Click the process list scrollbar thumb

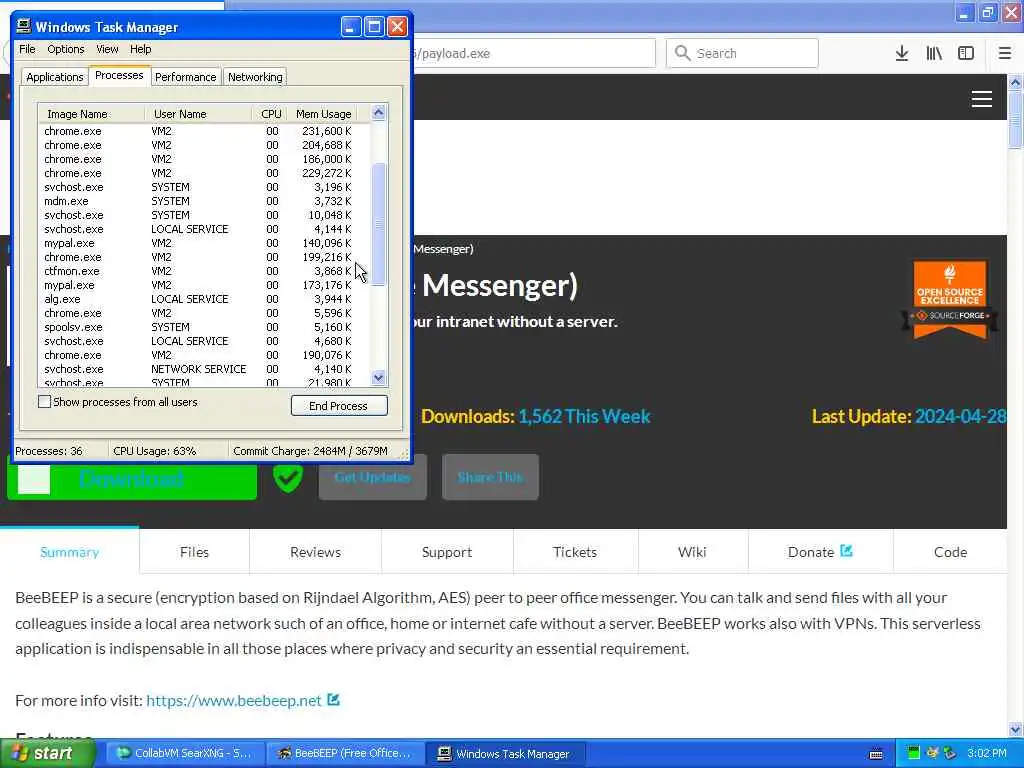pyautogui.click(x=379, y=224)
